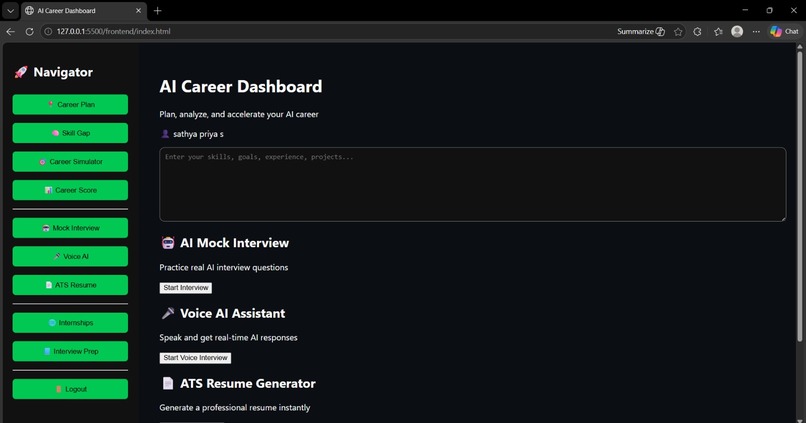The height and width of the screenshot is (423, 806).
Task: Select the AI Career Dashboard browser tab
Action: [x=83, y=11]
